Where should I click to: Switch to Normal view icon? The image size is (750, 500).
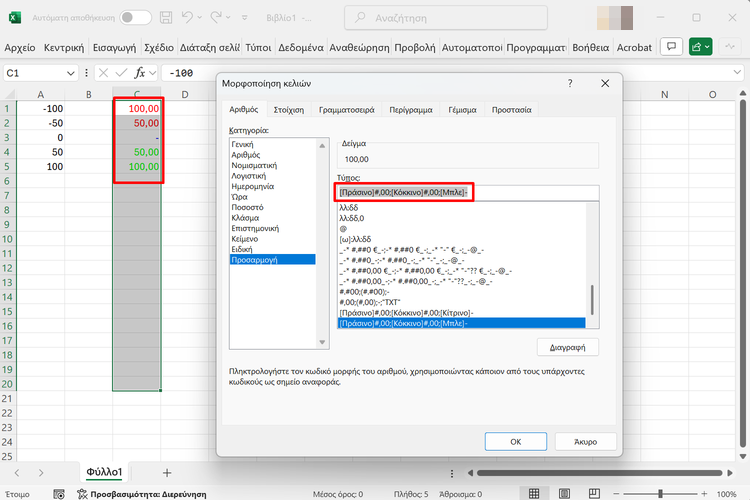click(534, 493)
